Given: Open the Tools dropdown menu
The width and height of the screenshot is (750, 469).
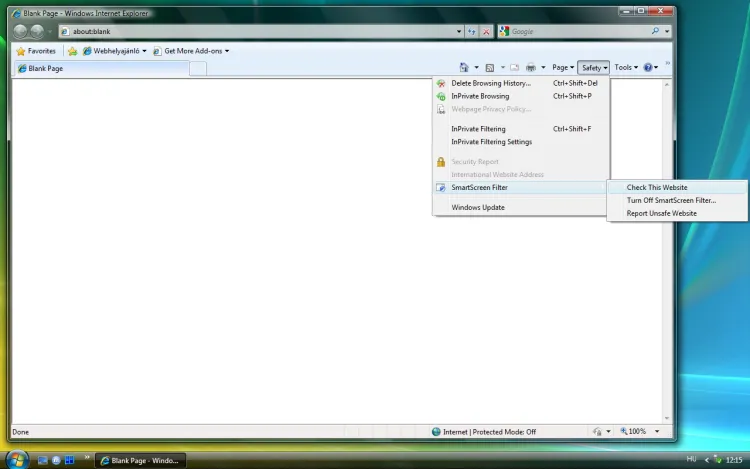Looking at the screenshot, I should (x=625, y=67).
